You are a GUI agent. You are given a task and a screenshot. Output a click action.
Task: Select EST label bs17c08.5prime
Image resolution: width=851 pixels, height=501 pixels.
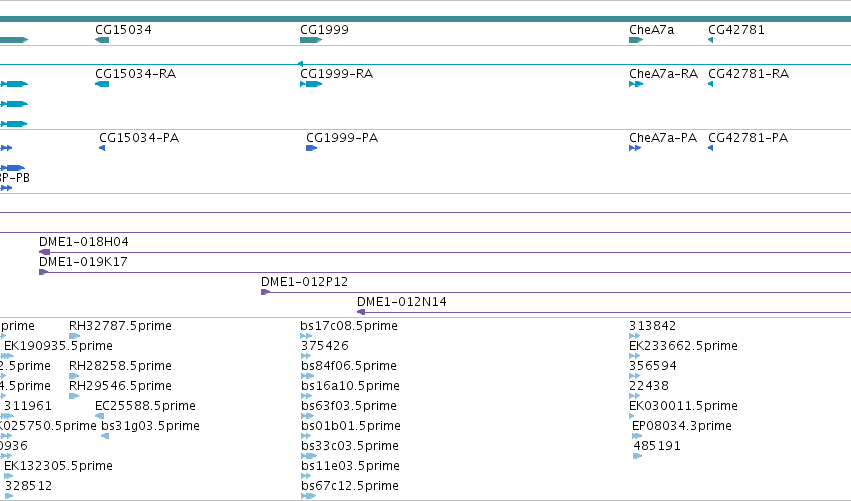349,326
